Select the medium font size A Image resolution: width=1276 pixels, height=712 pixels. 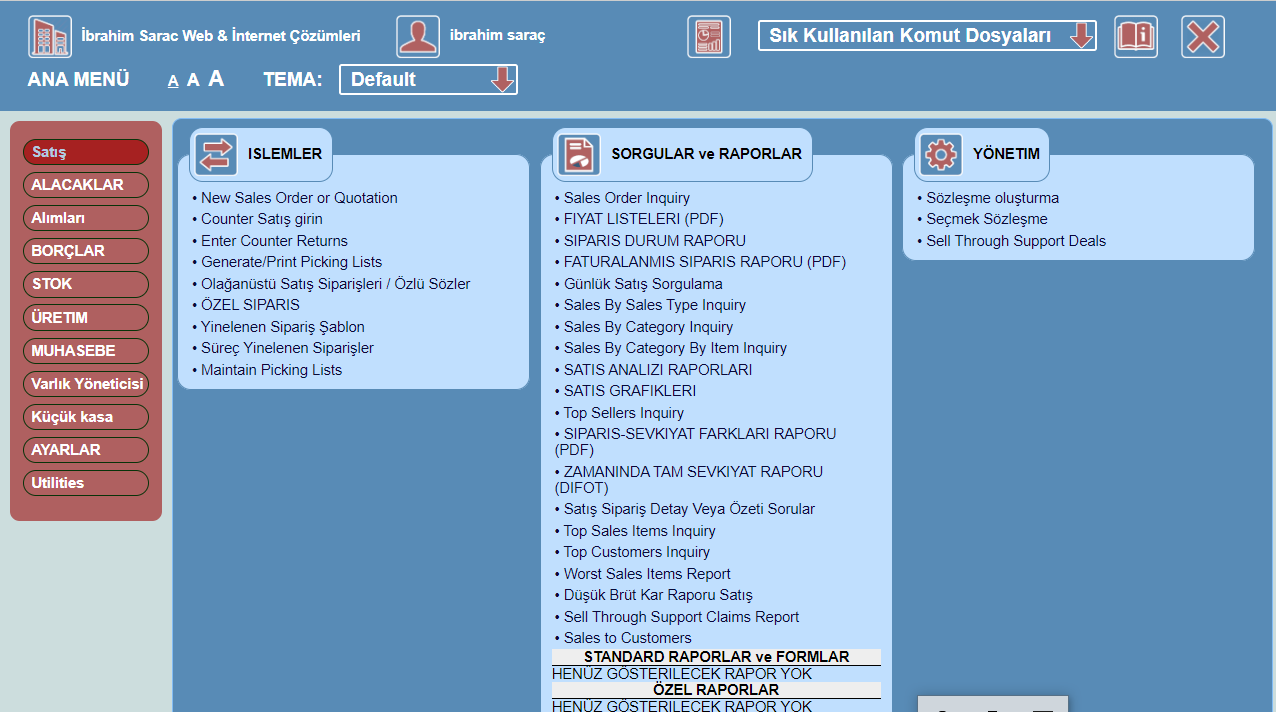tap(194, 80)
